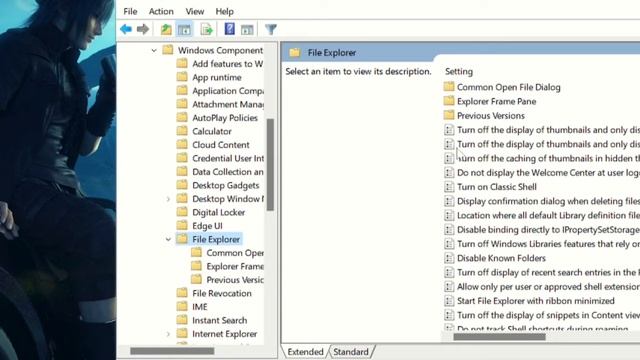Select Add features to Windows folder in tree
640x360 pixels.
[220, 64]
